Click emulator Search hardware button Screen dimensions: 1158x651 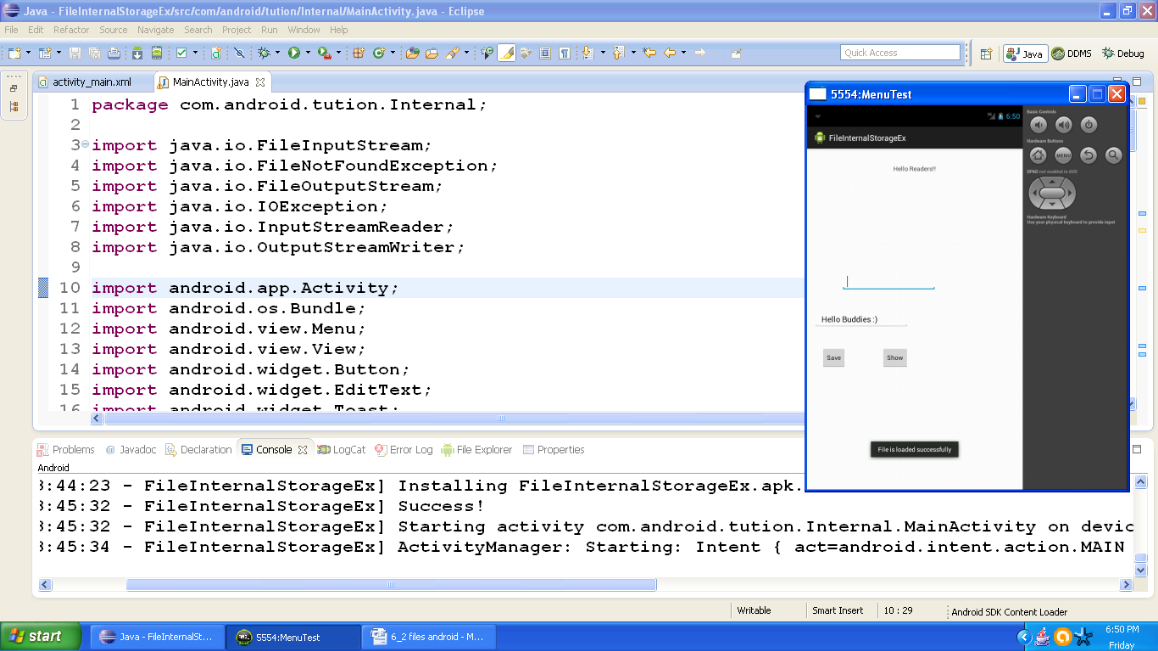coord(1114,155)
